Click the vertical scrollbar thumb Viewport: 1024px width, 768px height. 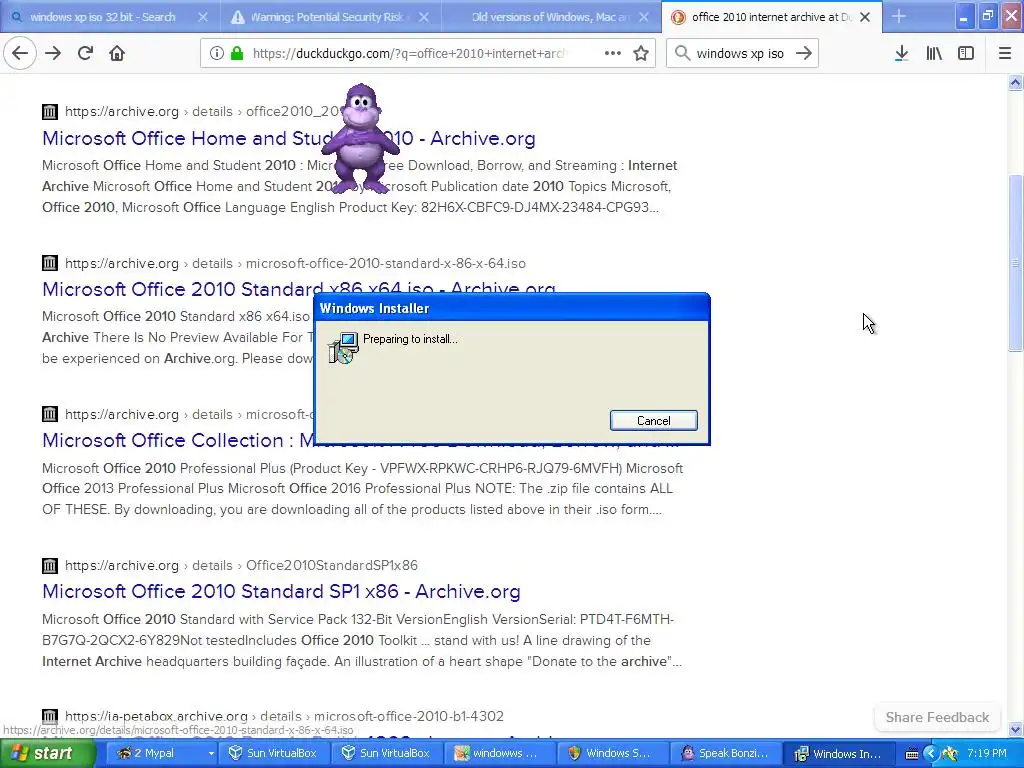point(1015,263)
